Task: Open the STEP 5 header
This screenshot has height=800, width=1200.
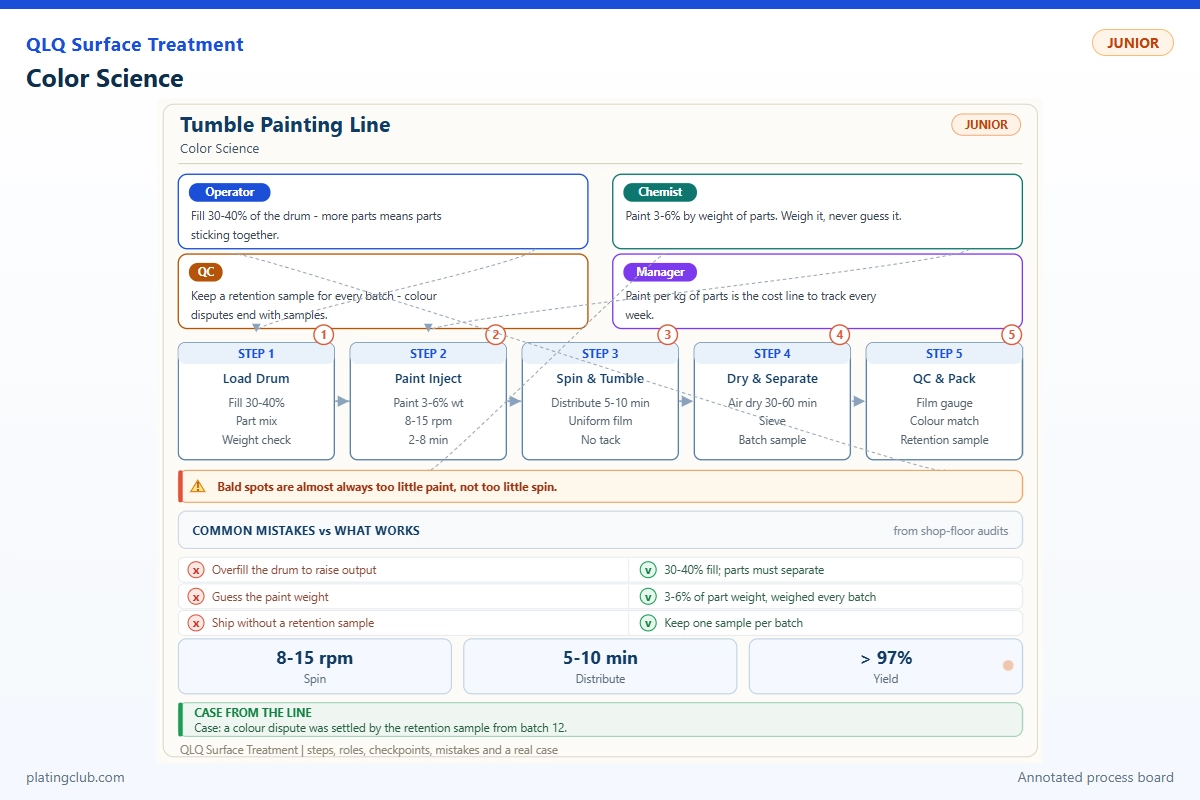Action: click(944, 353)
